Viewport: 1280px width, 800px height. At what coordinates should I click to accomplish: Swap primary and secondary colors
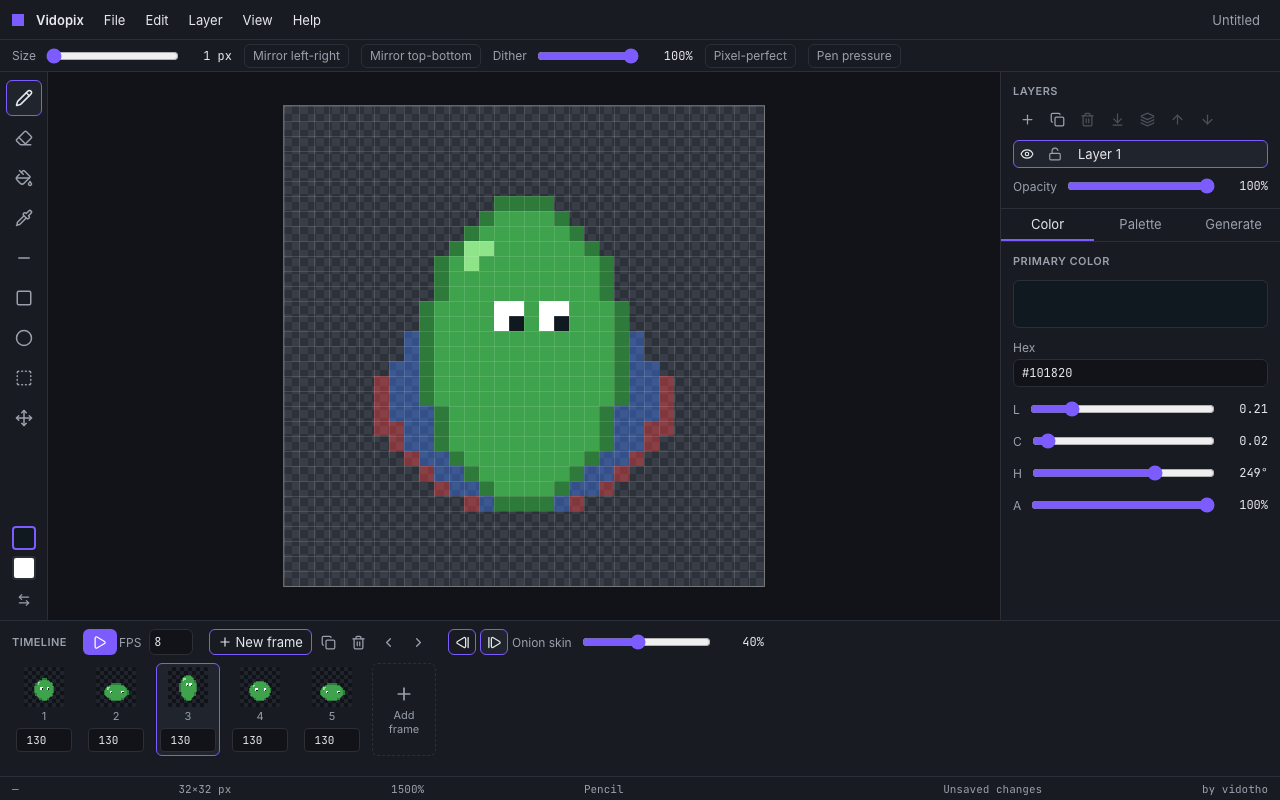24,600
